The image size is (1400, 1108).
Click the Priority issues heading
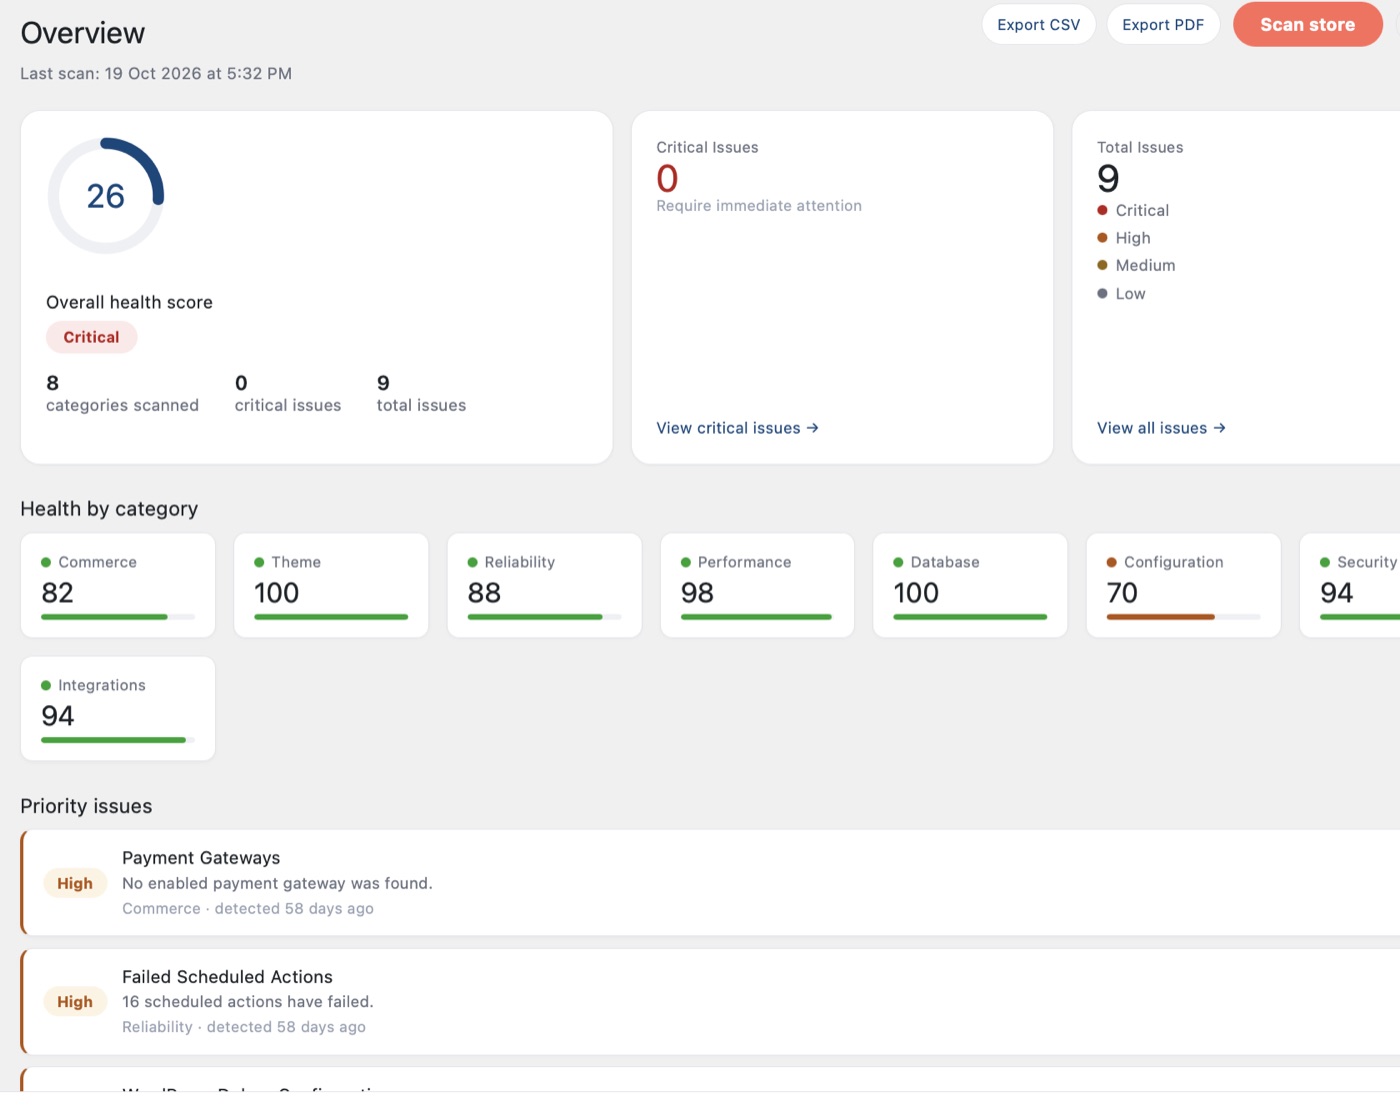click(86, 806)
